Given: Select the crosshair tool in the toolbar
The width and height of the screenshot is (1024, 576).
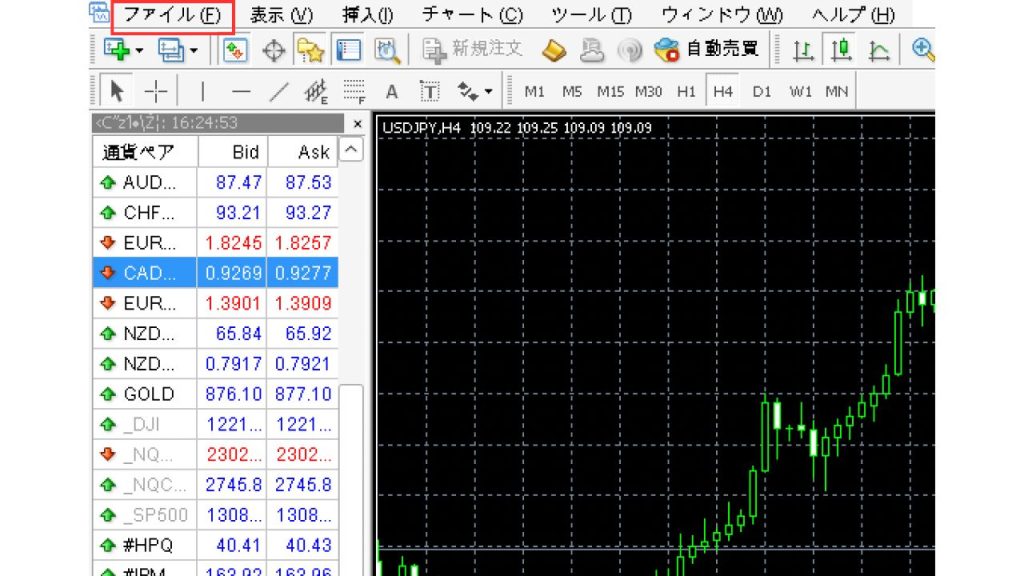Looking at the screenshot, I should click(x=156, y=92).
